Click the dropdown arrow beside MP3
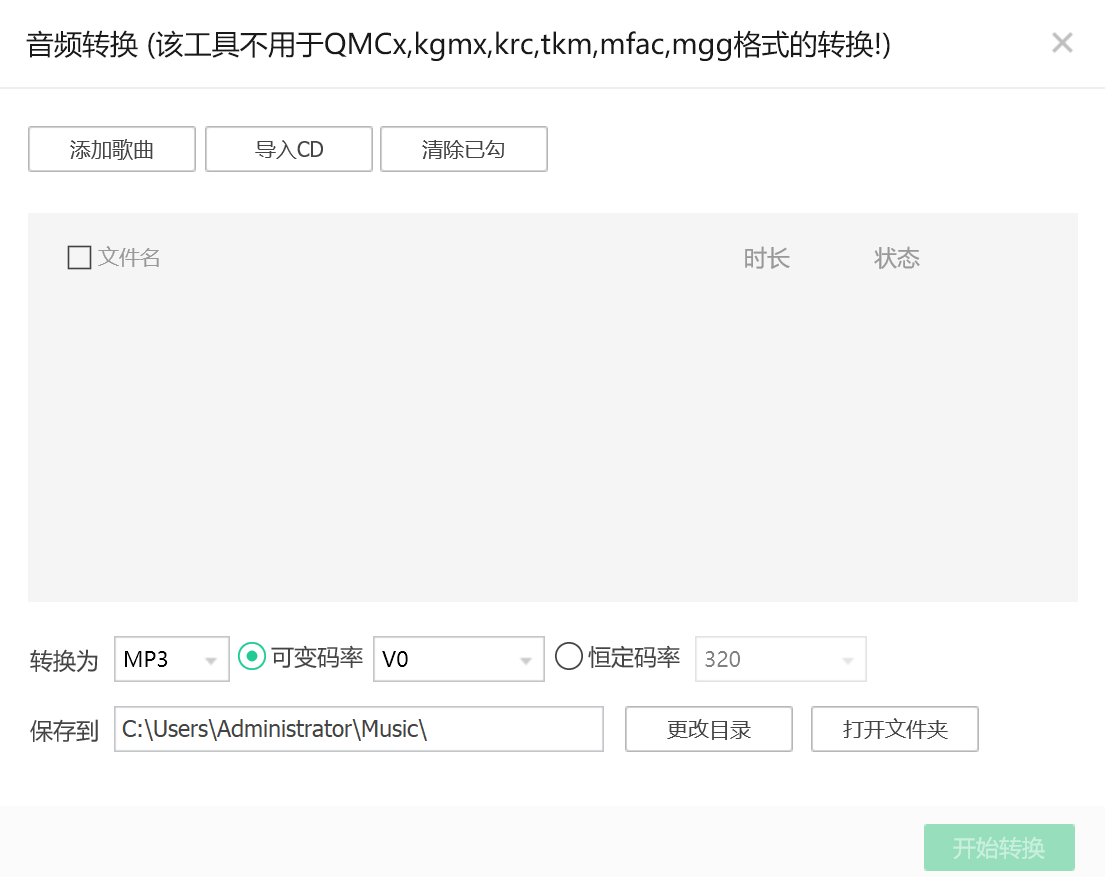The height and width of the screenshot is (877, 1105). point(210,658)
